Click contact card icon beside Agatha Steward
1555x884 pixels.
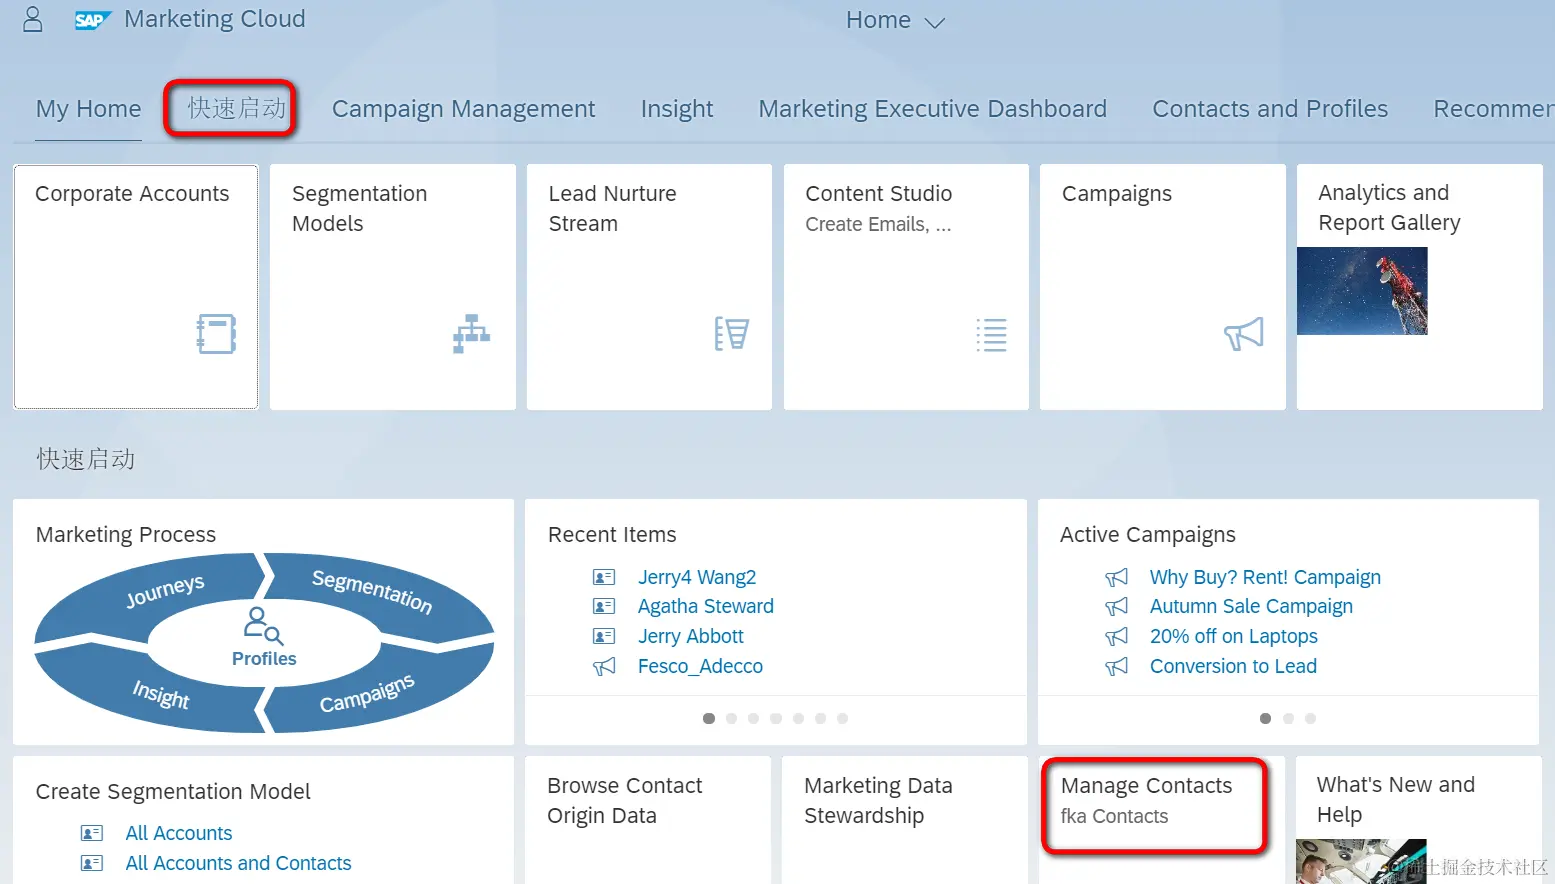tap(604, 606)
